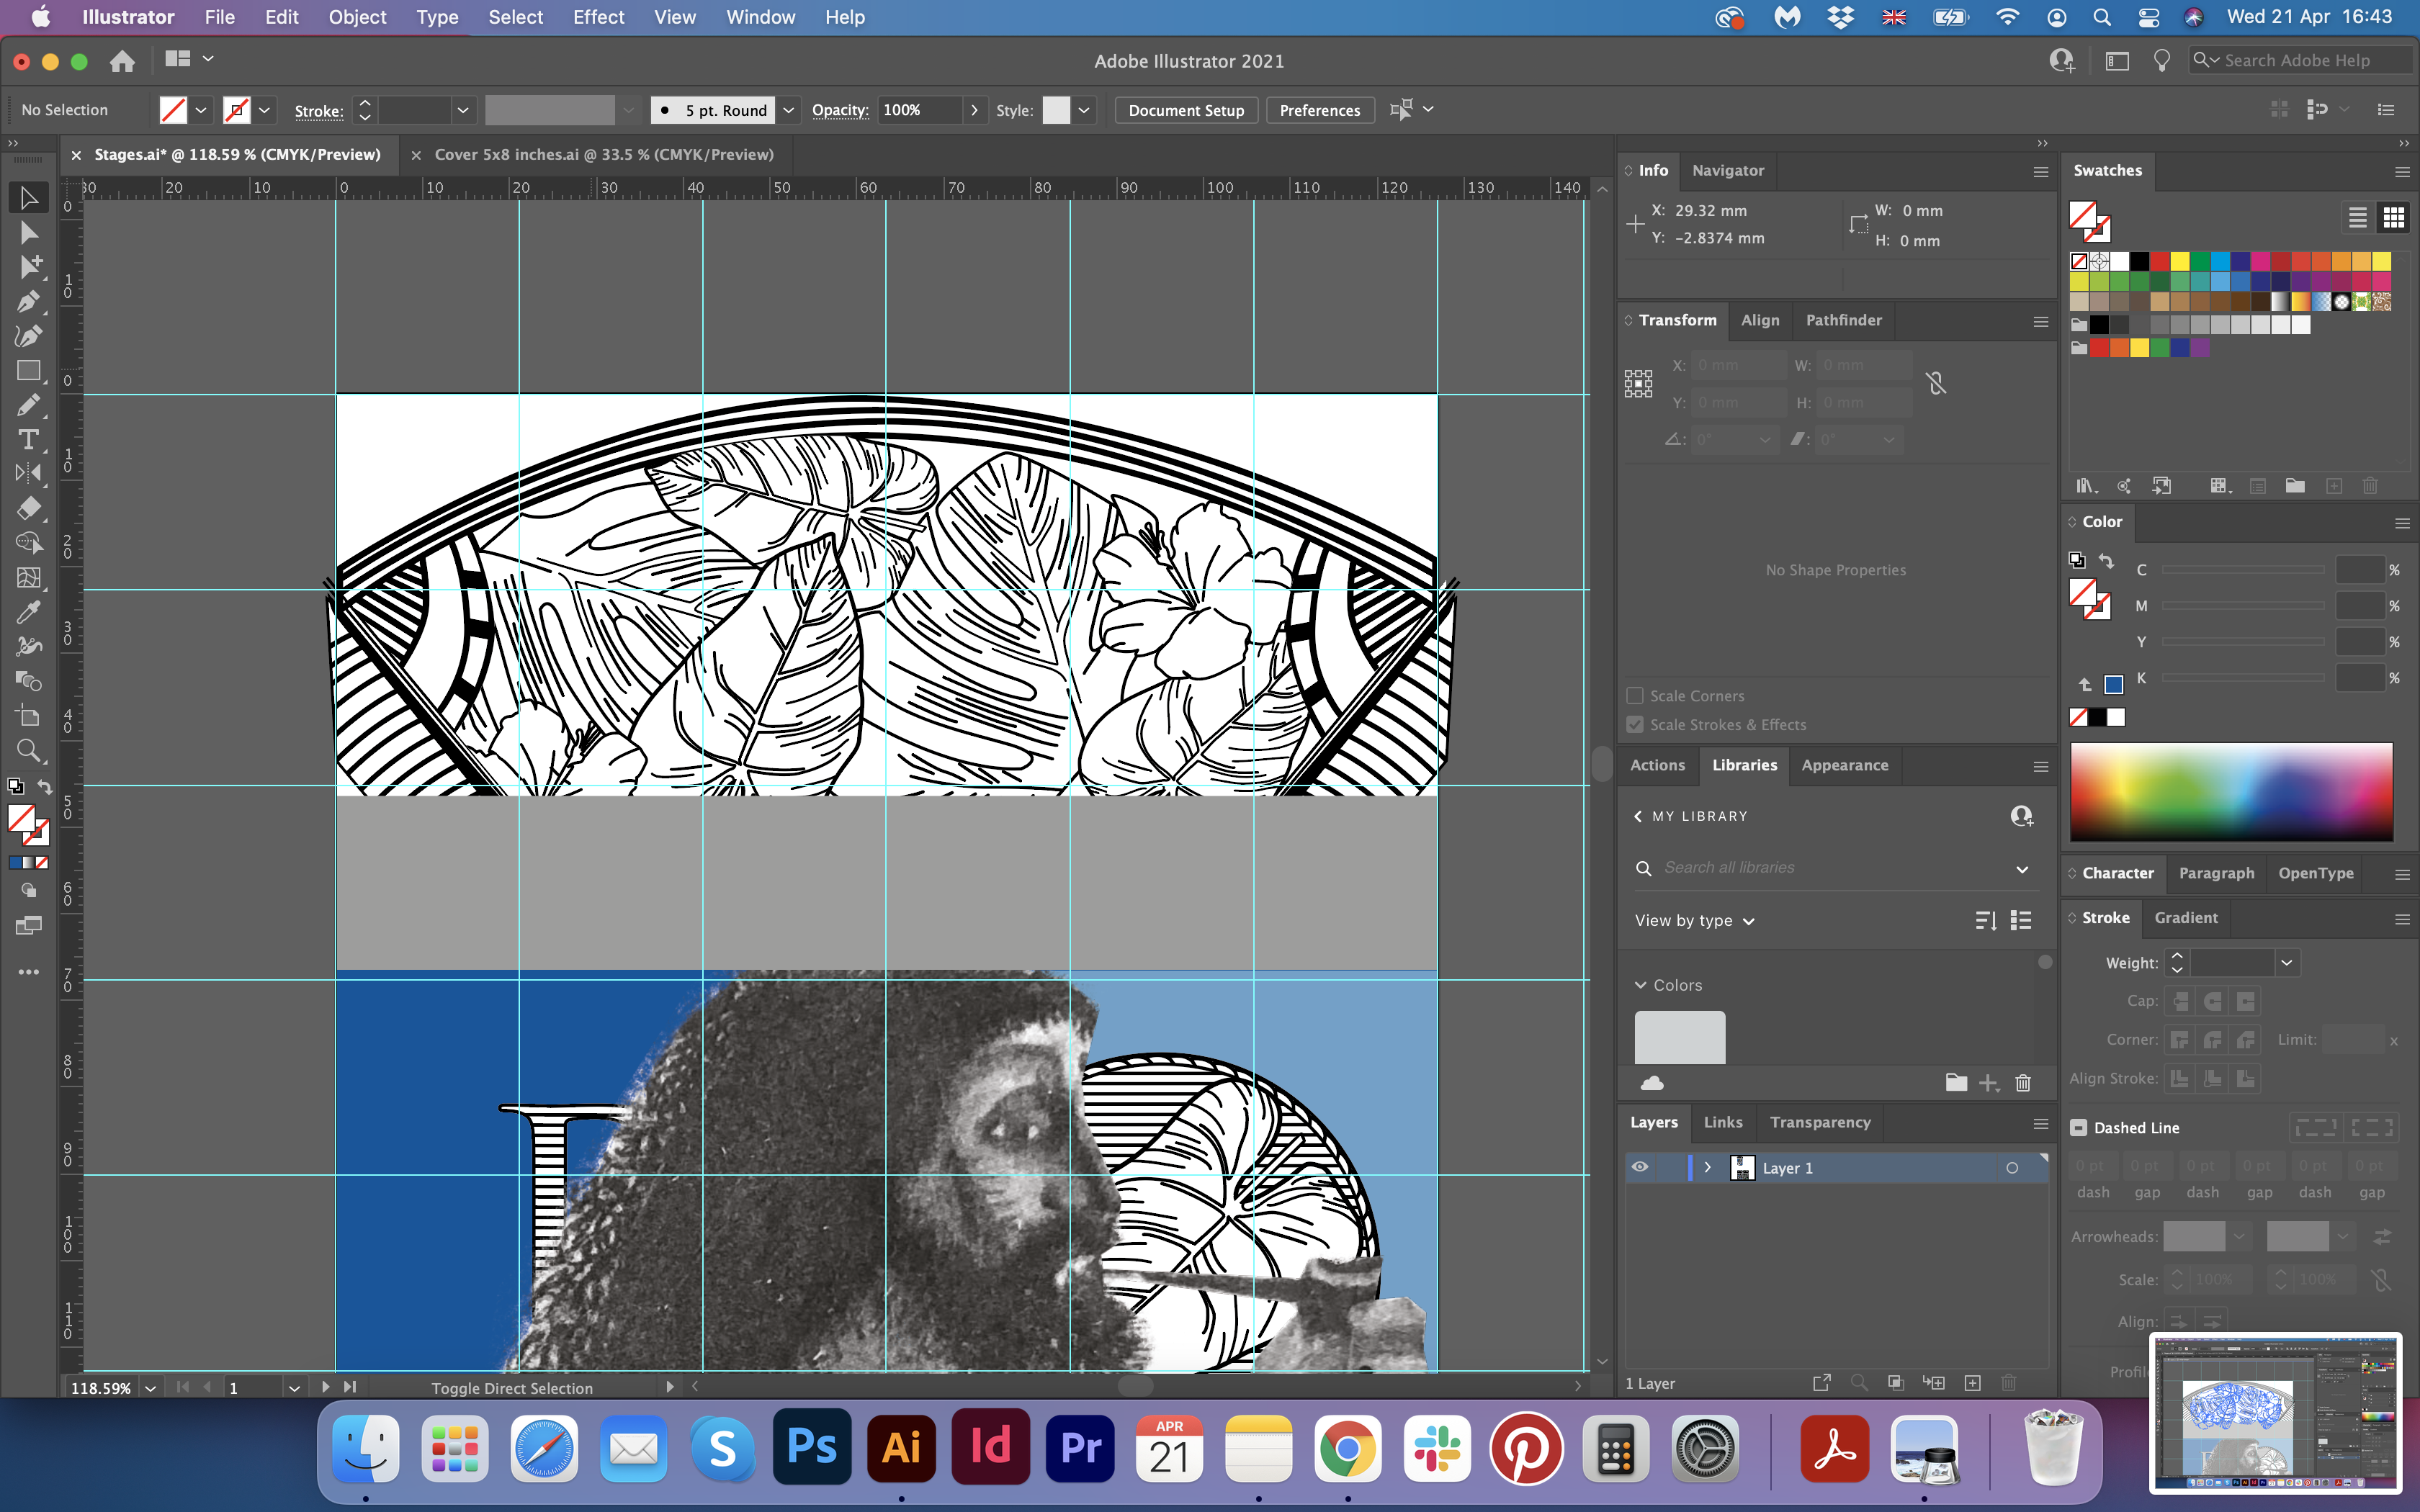Open the View by type dropdown
This screenshot has height=1512, width=2420.
[1694, 921]
